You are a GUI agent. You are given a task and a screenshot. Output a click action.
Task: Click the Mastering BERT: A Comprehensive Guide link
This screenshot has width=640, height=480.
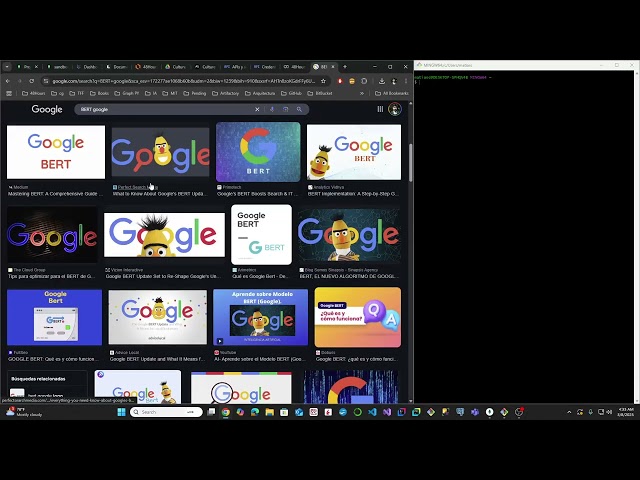pyautogui.click(x=56, y=194)
